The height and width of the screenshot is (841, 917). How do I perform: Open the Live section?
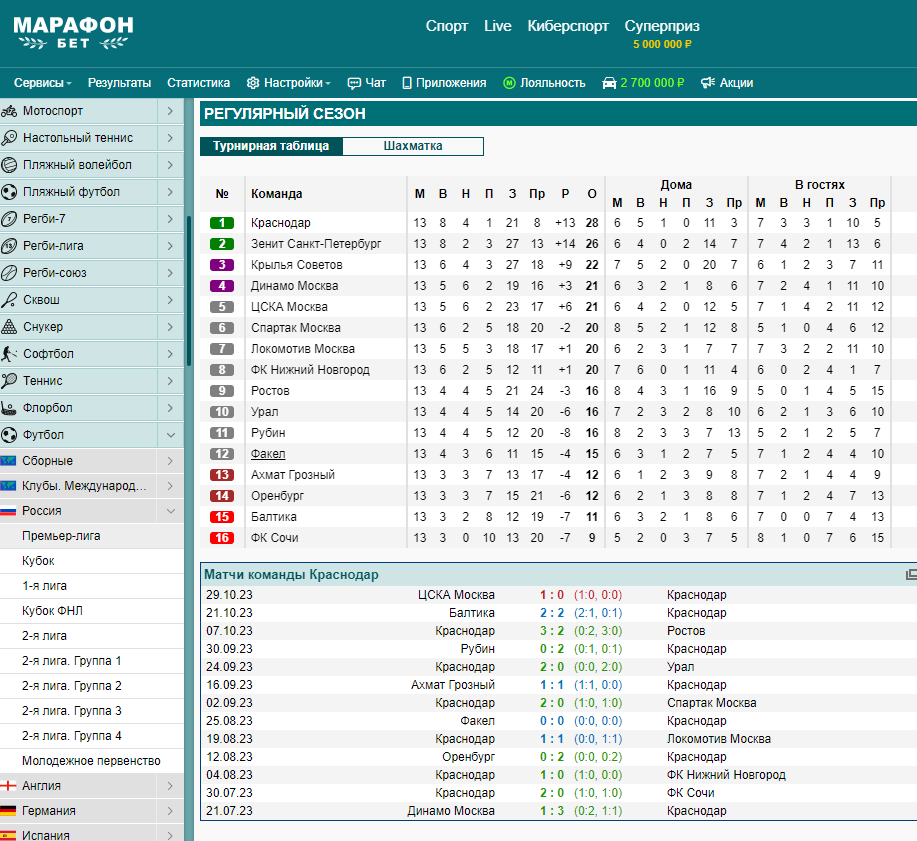coord(498,26)
